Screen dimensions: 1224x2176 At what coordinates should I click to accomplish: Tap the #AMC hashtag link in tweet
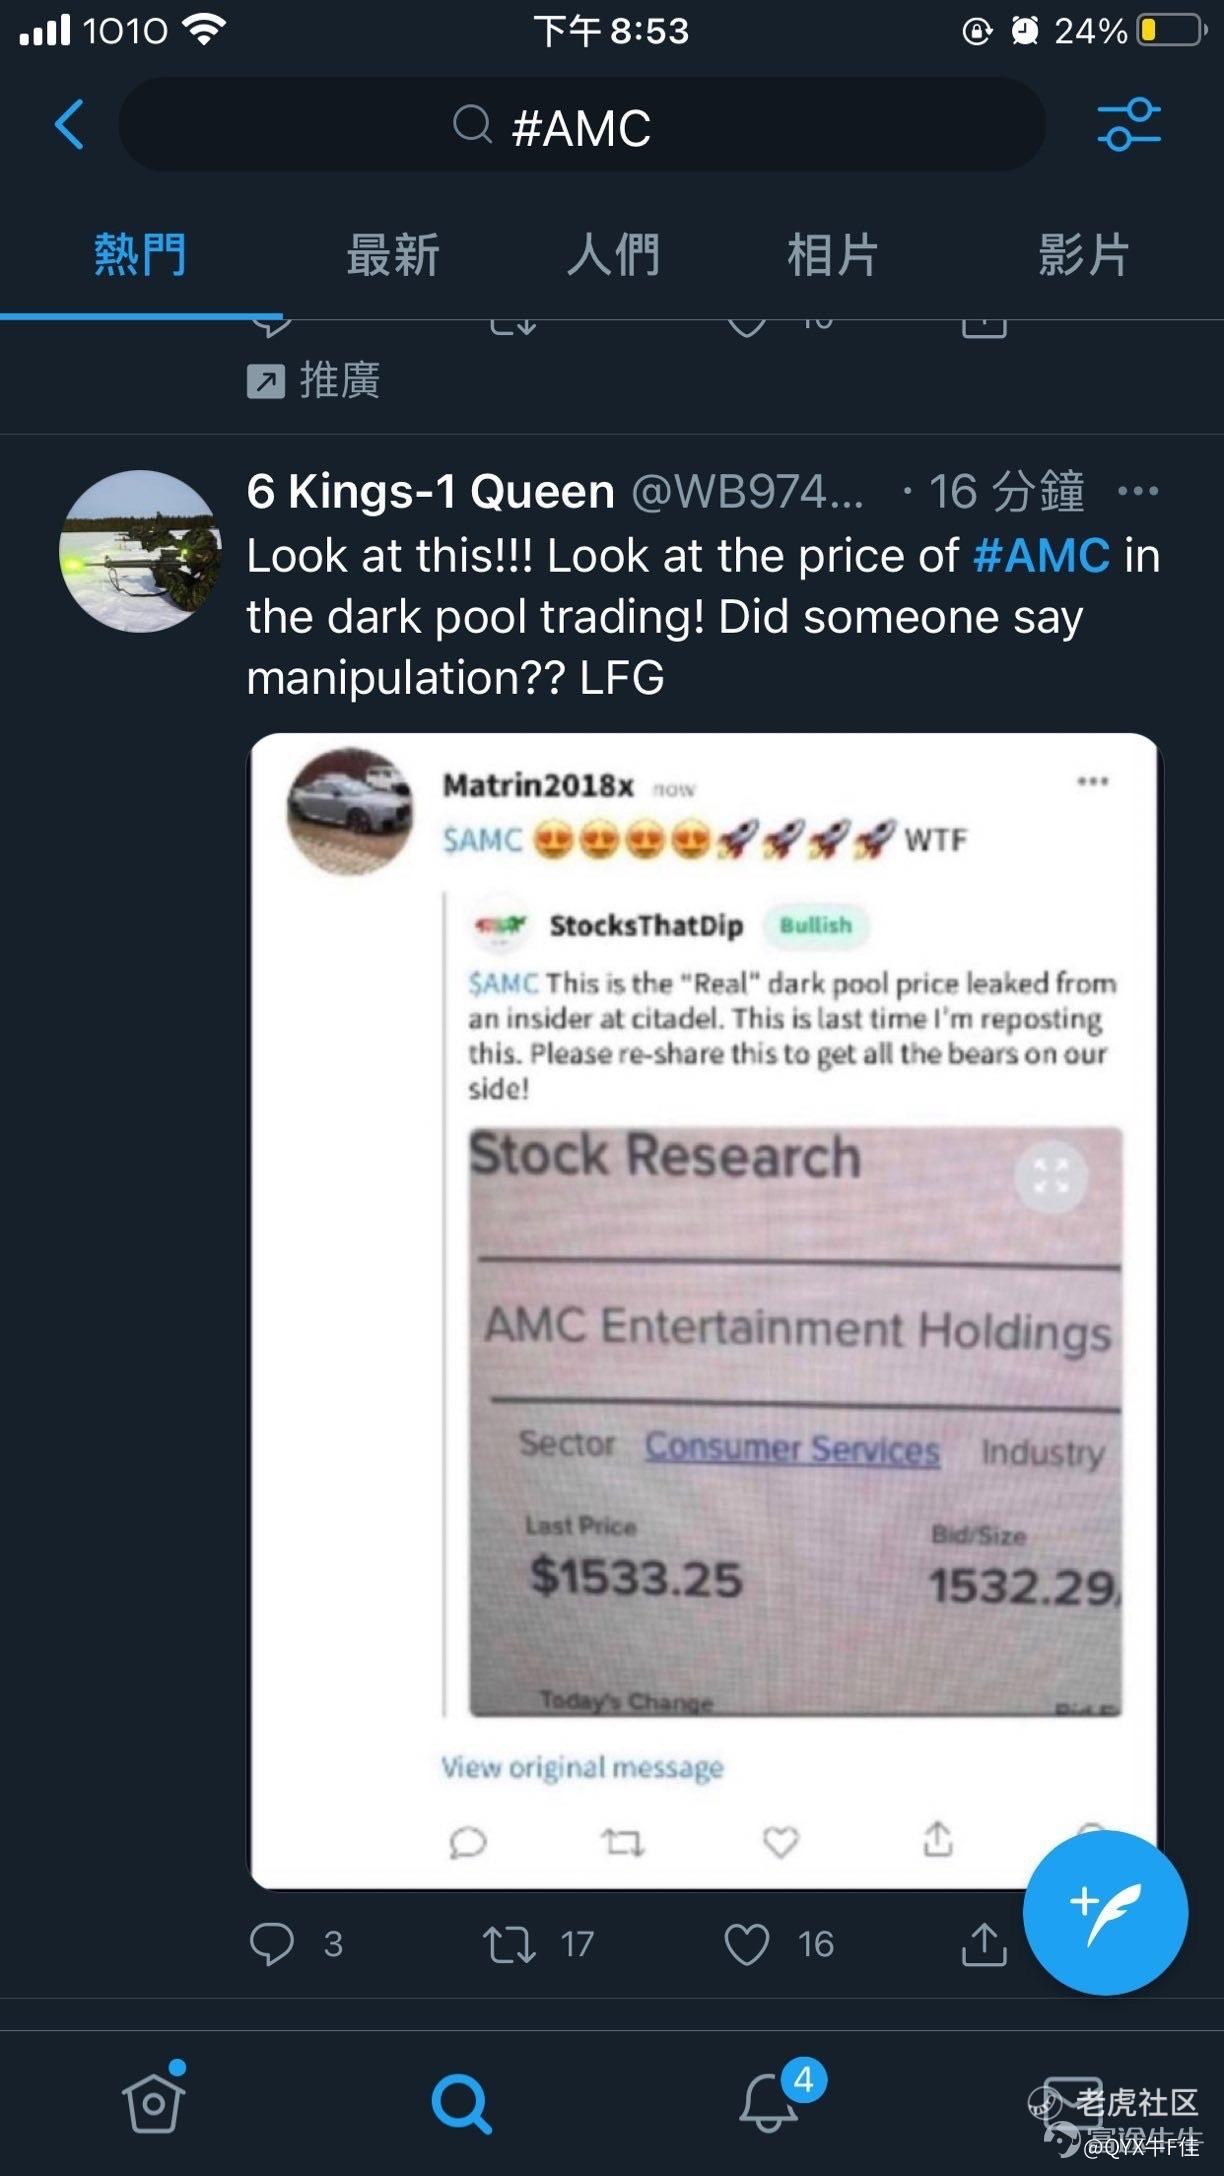pyautogui.click(x=1041, y=555)
